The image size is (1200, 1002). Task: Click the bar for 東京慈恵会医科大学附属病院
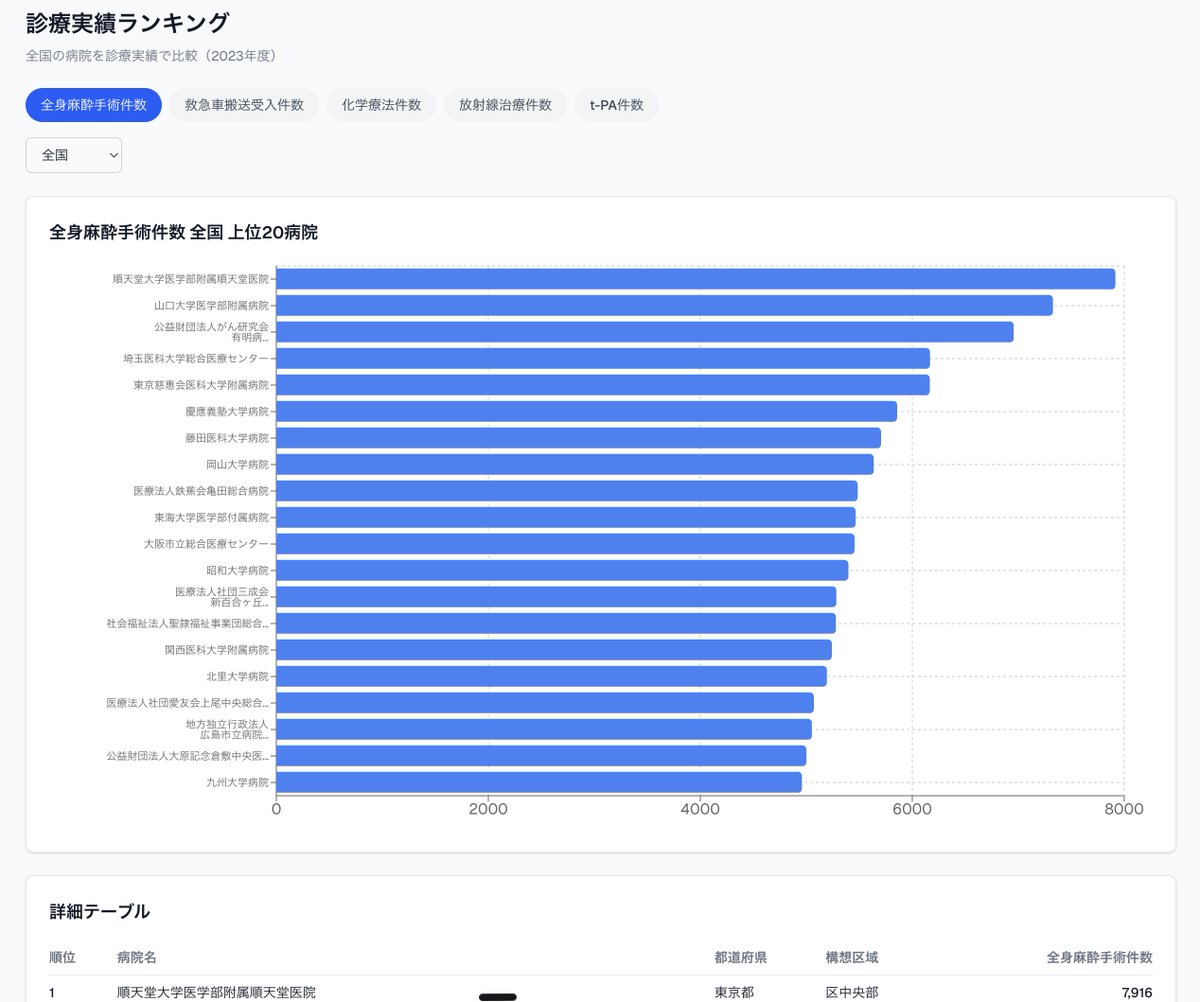[603, 385]
